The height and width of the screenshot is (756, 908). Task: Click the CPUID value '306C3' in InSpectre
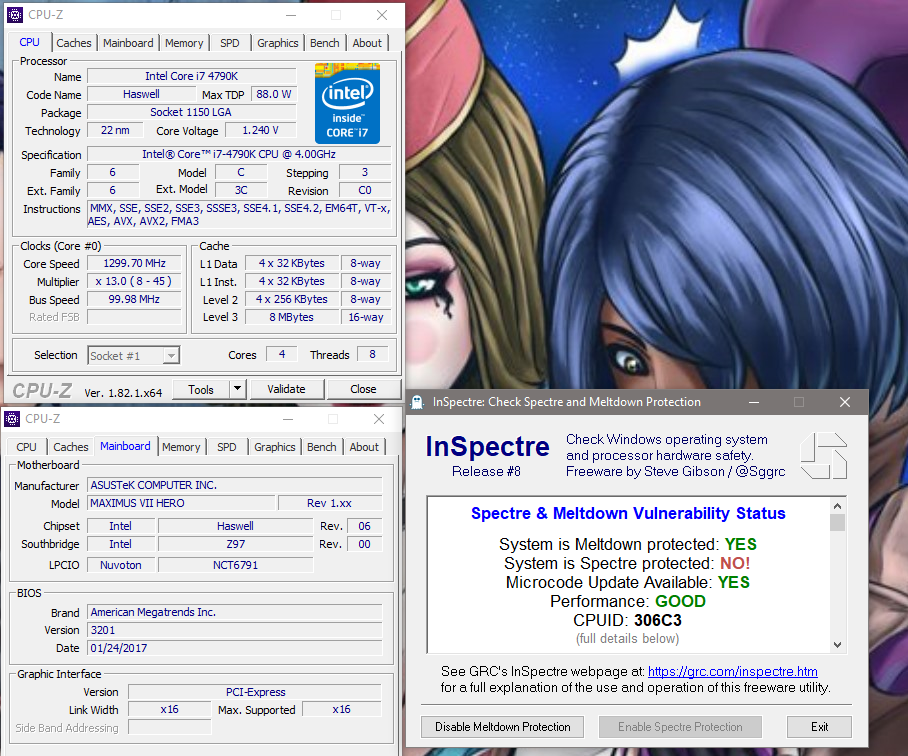point(658,621)
